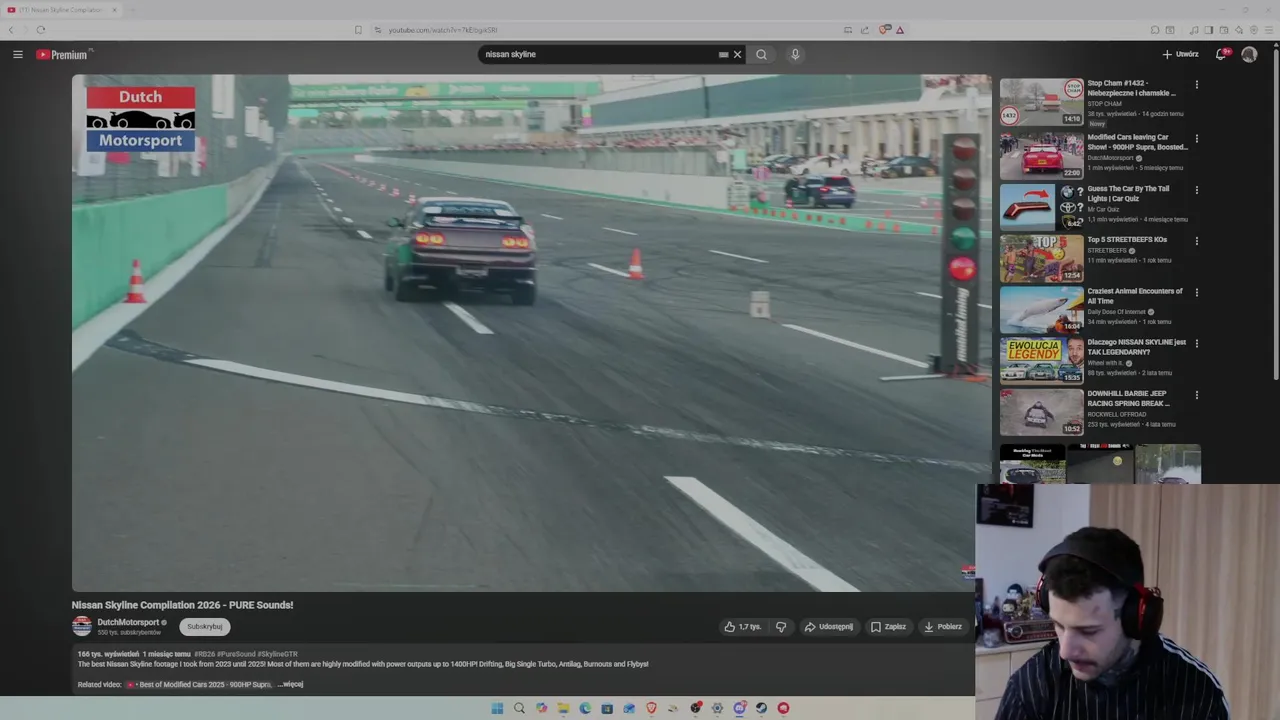This screenshot has width=1280, height=720.
Task: Open Settings gear in the taskbar
Action: 717,708
